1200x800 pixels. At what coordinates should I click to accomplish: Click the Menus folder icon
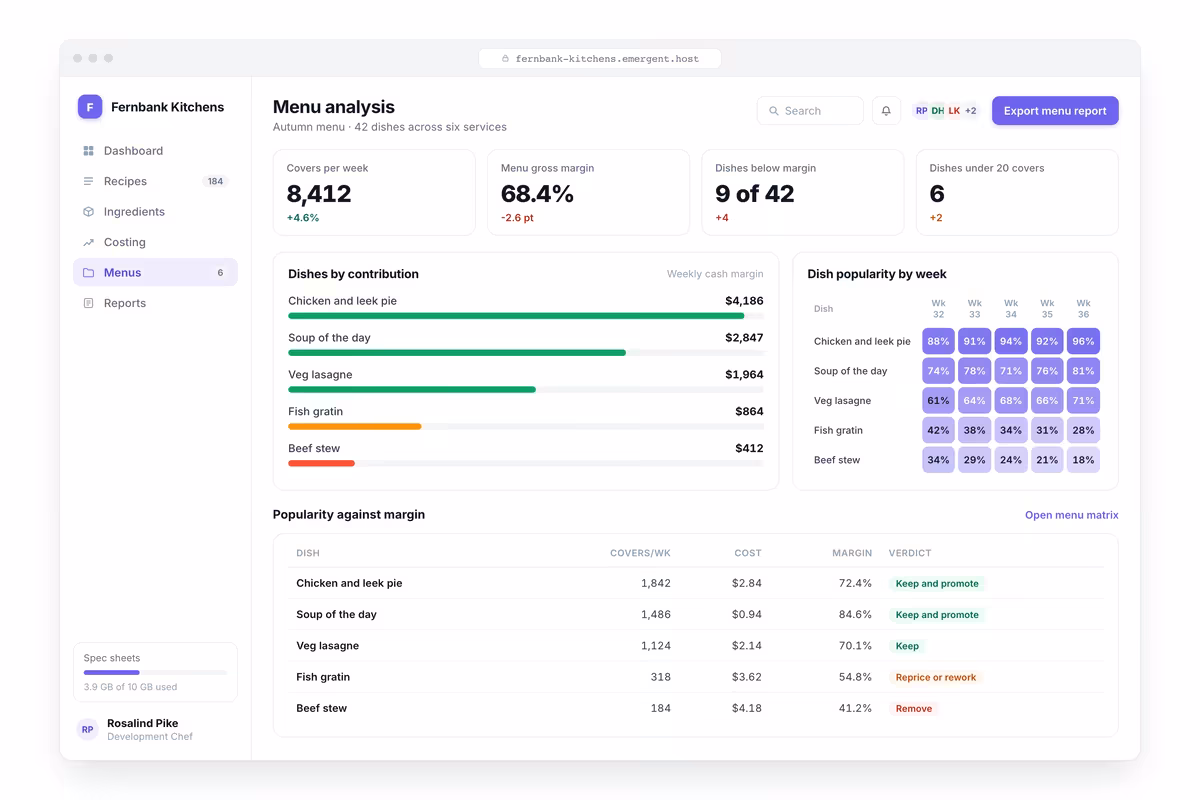coord(88,273)
